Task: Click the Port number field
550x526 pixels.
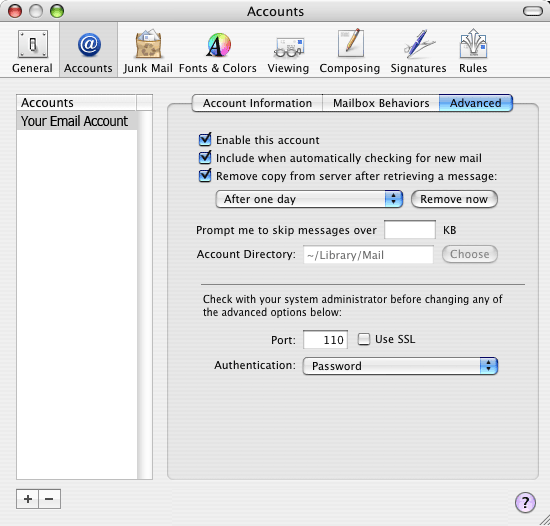Action: click(326, 339)
